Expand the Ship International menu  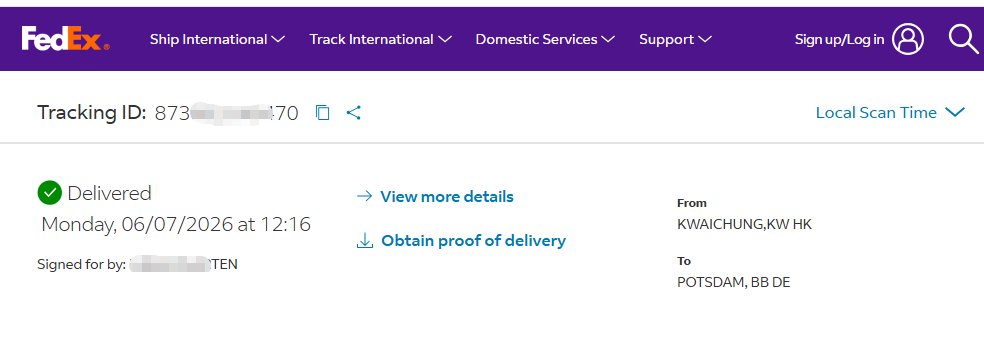(217, 39)
